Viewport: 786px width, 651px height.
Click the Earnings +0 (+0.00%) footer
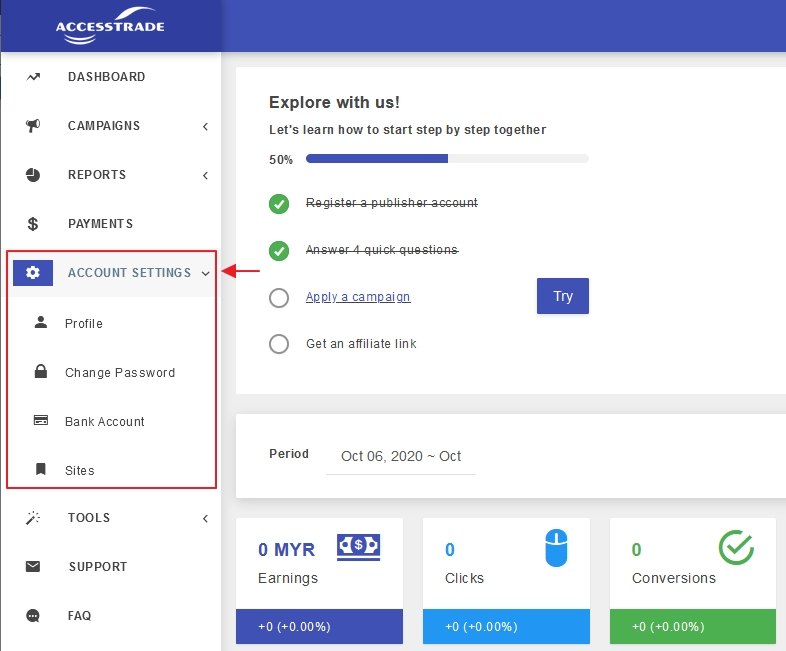(x=319, y=626)
